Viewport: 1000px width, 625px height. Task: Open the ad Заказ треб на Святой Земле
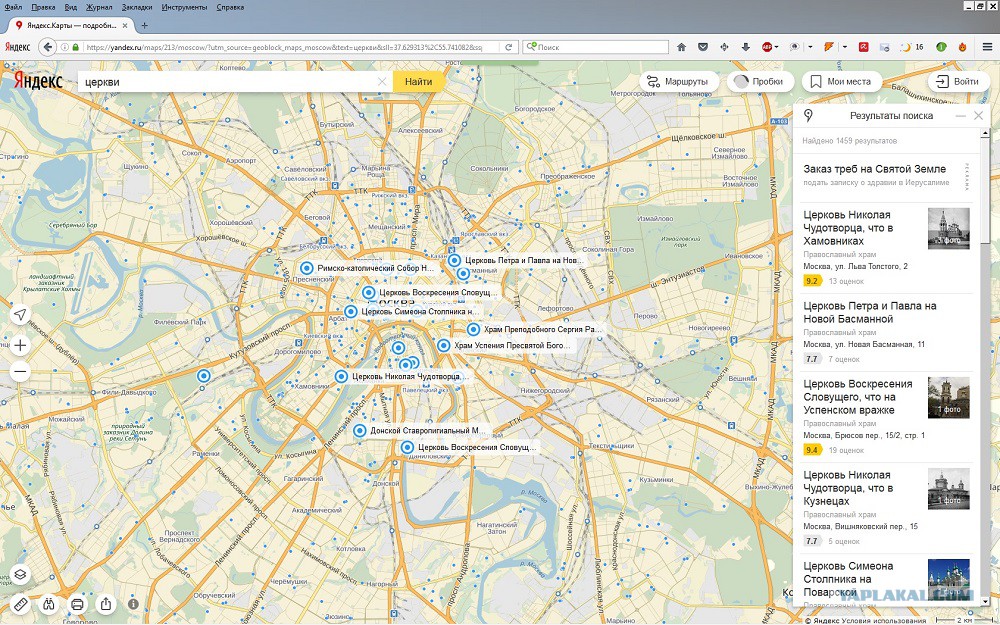[x=874, y=169]
